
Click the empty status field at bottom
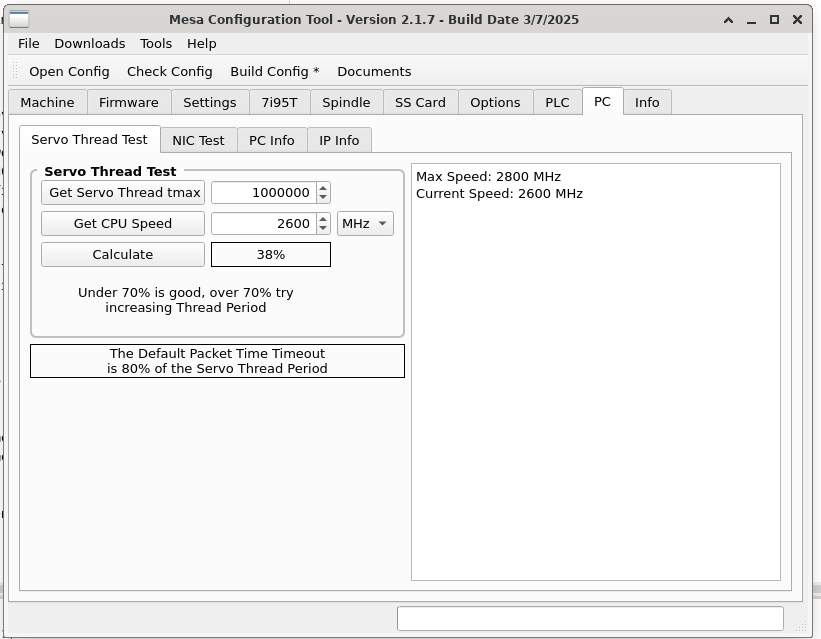tap(590, 619)
